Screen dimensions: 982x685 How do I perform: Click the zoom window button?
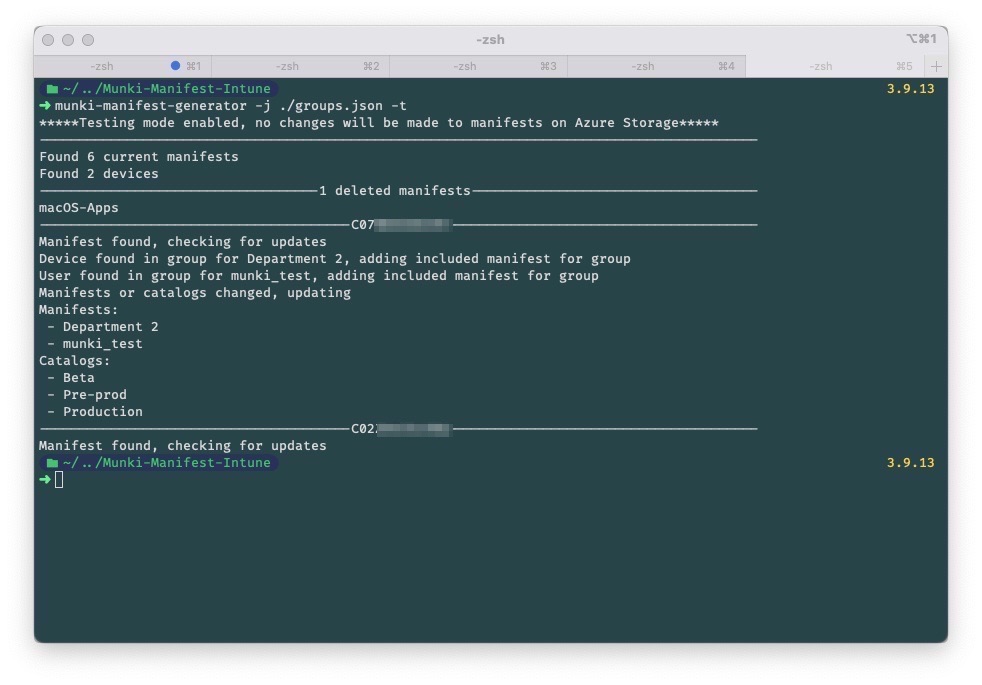tap(88, 40)
